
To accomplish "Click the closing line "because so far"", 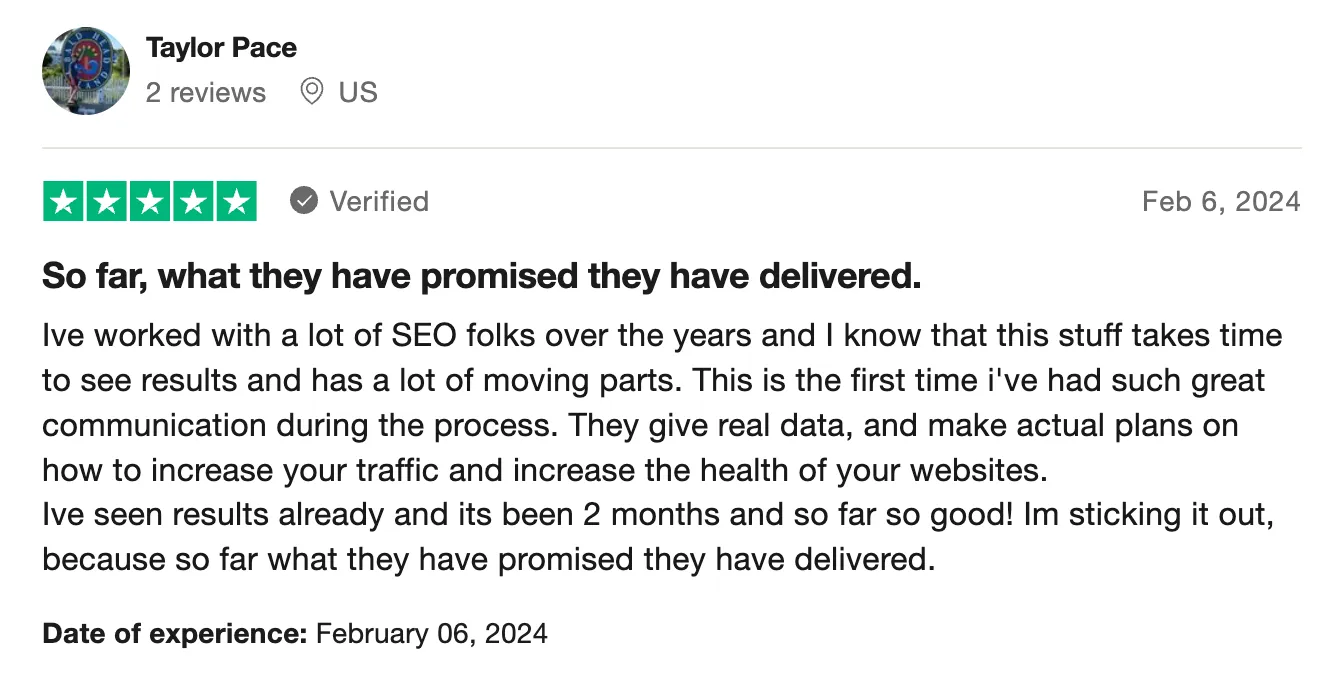I will pos(488,558).
